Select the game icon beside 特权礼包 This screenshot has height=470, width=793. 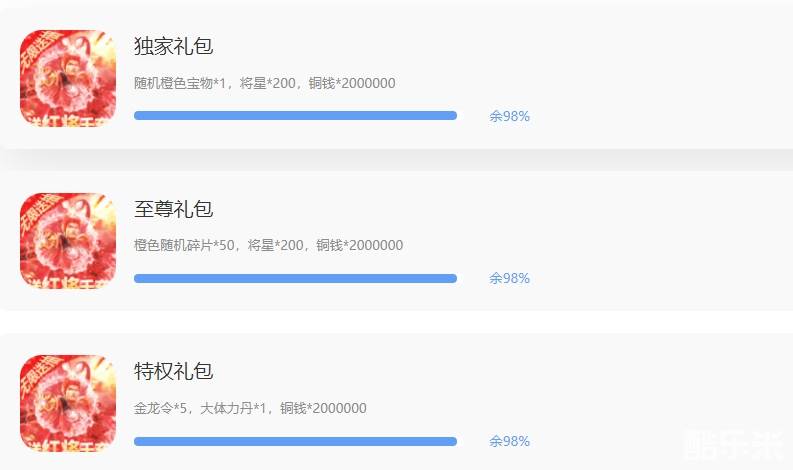(x=68, y=403)
